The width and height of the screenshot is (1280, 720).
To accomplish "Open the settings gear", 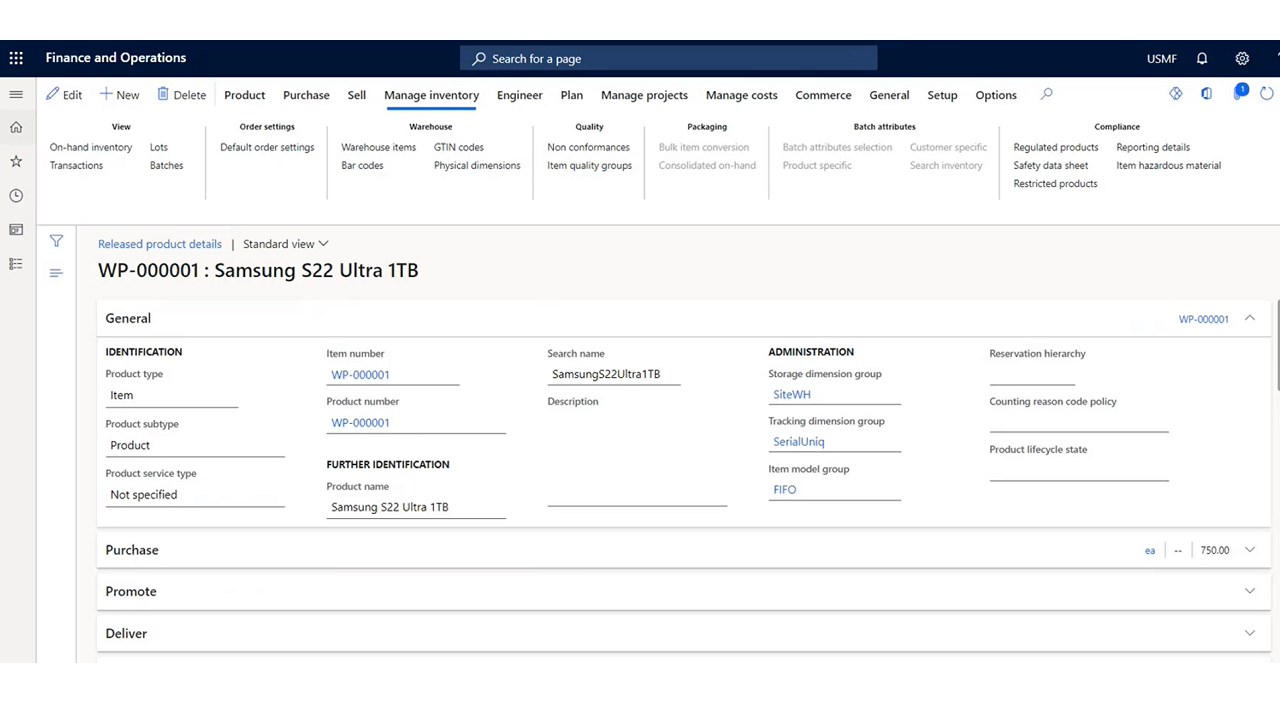I will coord(1242,58).
